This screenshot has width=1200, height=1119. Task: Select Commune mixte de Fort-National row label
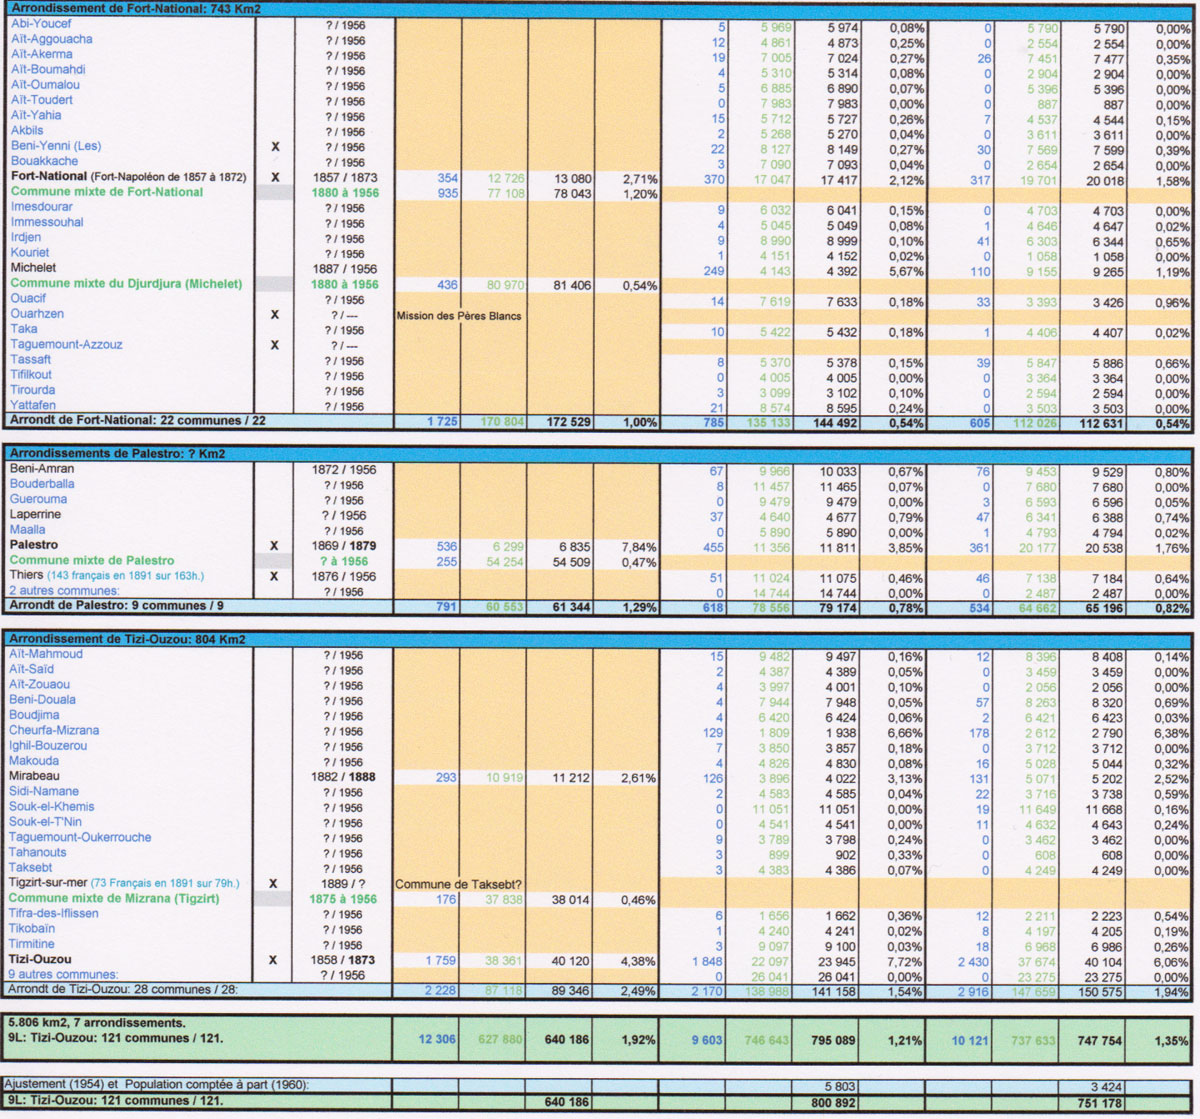(106, 192)
